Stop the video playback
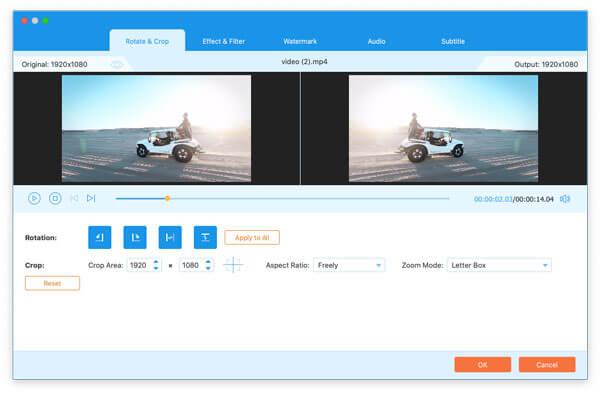600x394 pixels. tap(55, 198)
